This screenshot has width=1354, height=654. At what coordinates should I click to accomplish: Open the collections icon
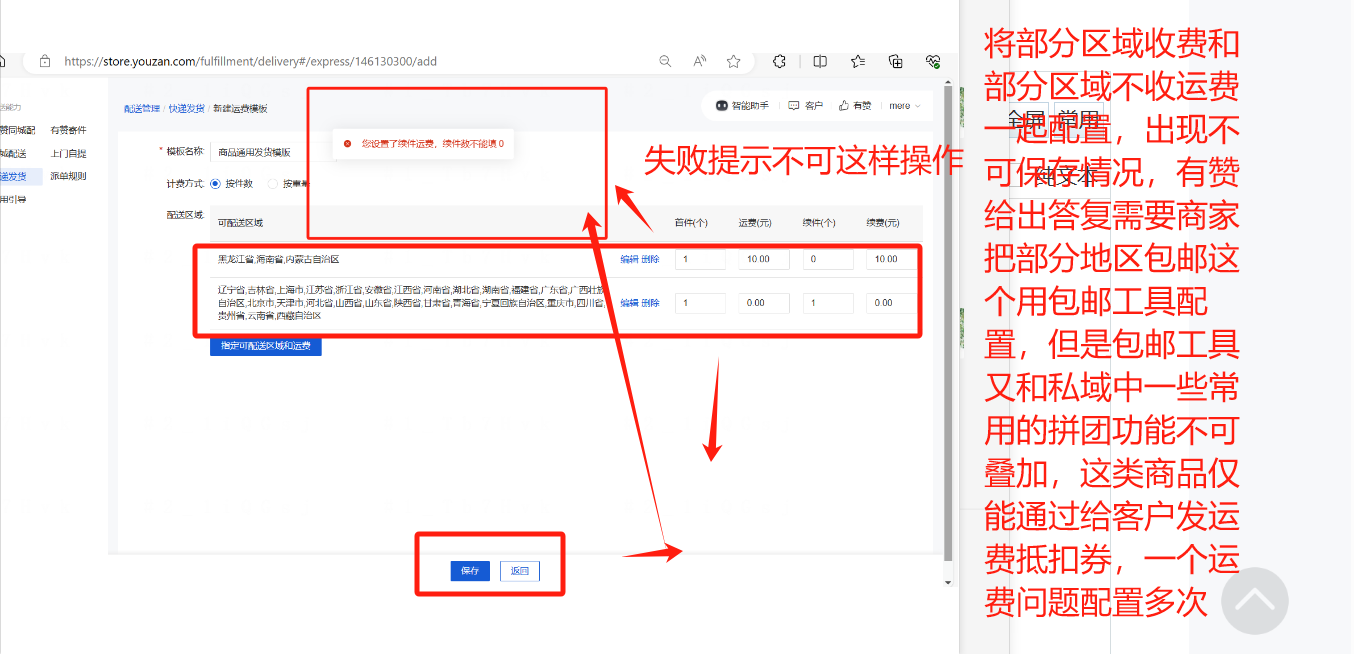tap(896, 61)
